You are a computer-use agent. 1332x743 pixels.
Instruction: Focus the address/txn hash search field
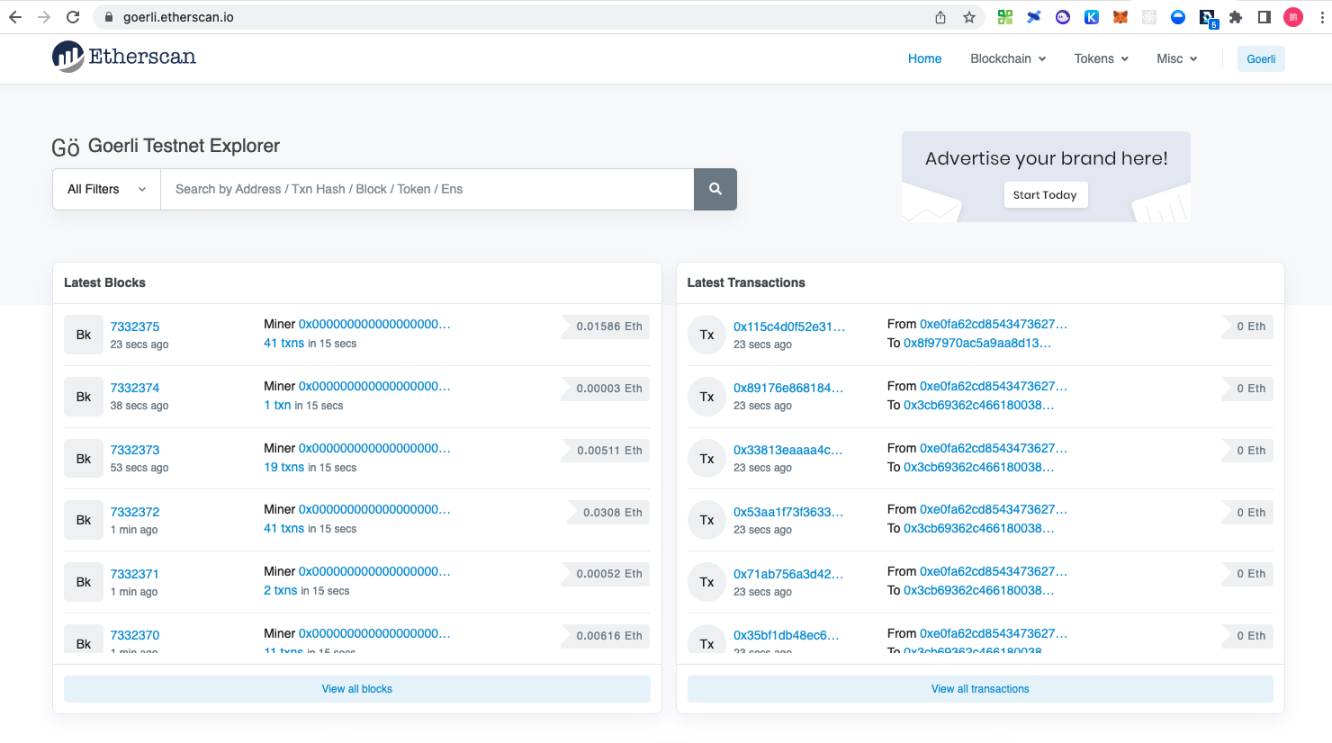[x=427, y=189]
